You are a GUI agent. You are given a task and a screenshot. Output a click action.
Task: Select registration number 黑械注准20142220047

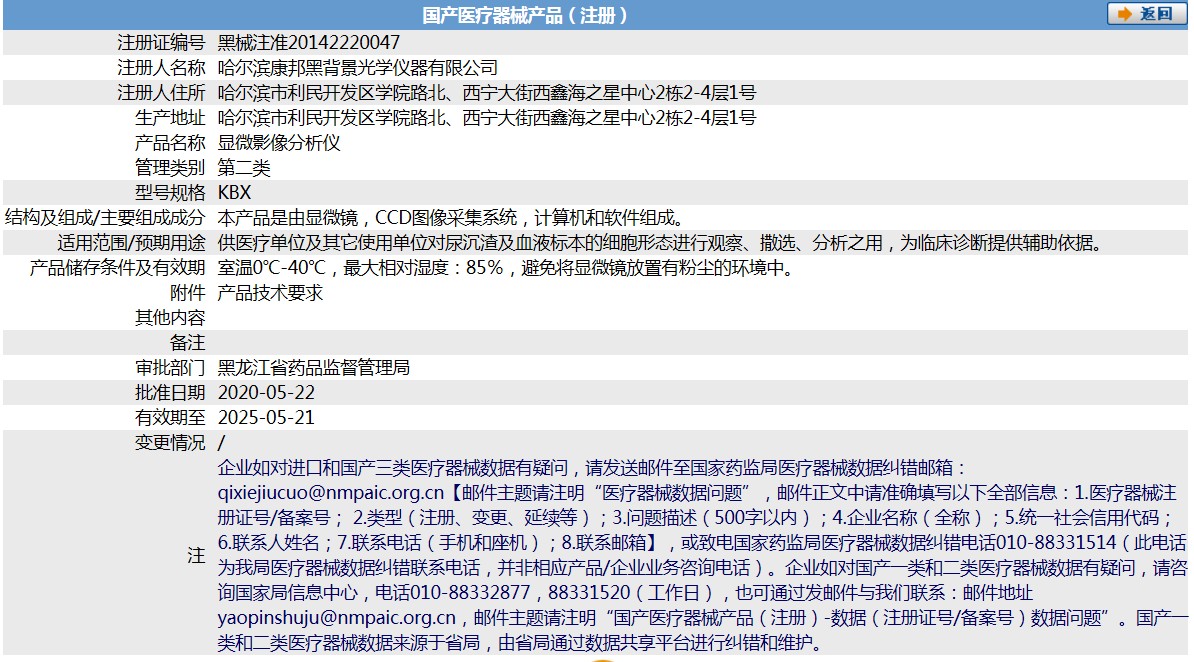(x=308, y=43)
